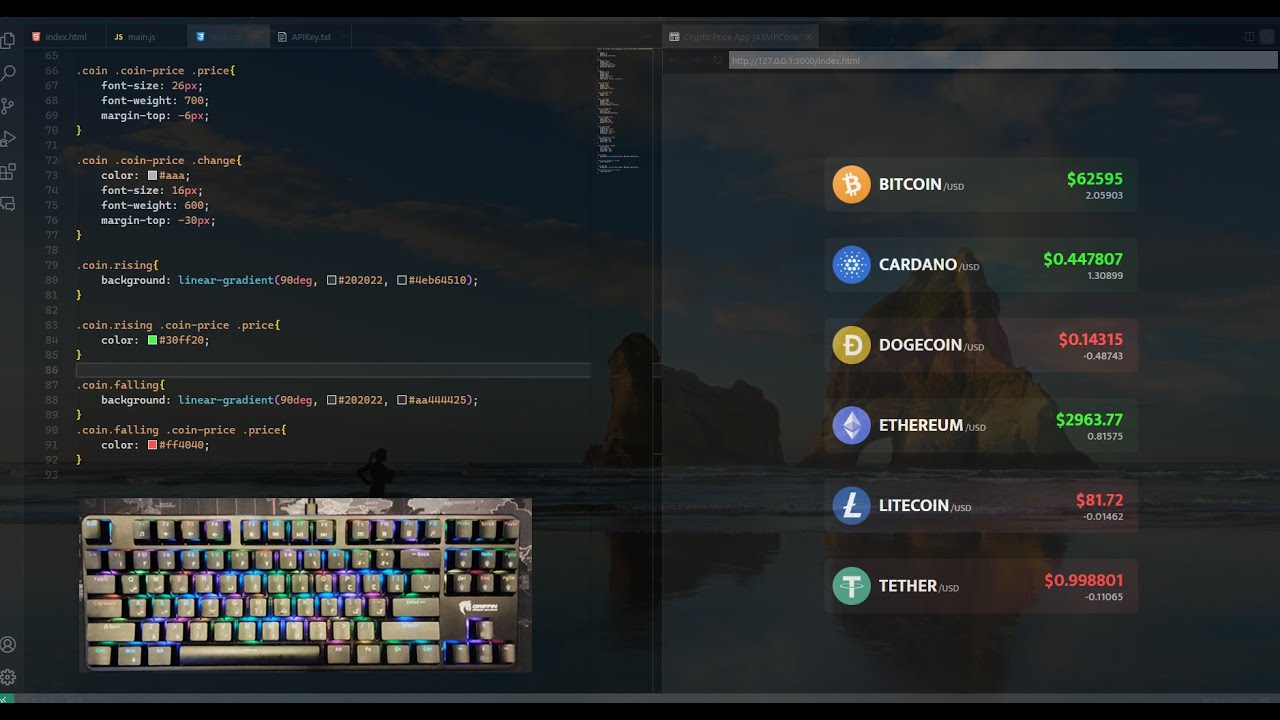Click the BITCOIN coin name
1280x720 pixels.
pyautogui.click(x=910, y=185)
